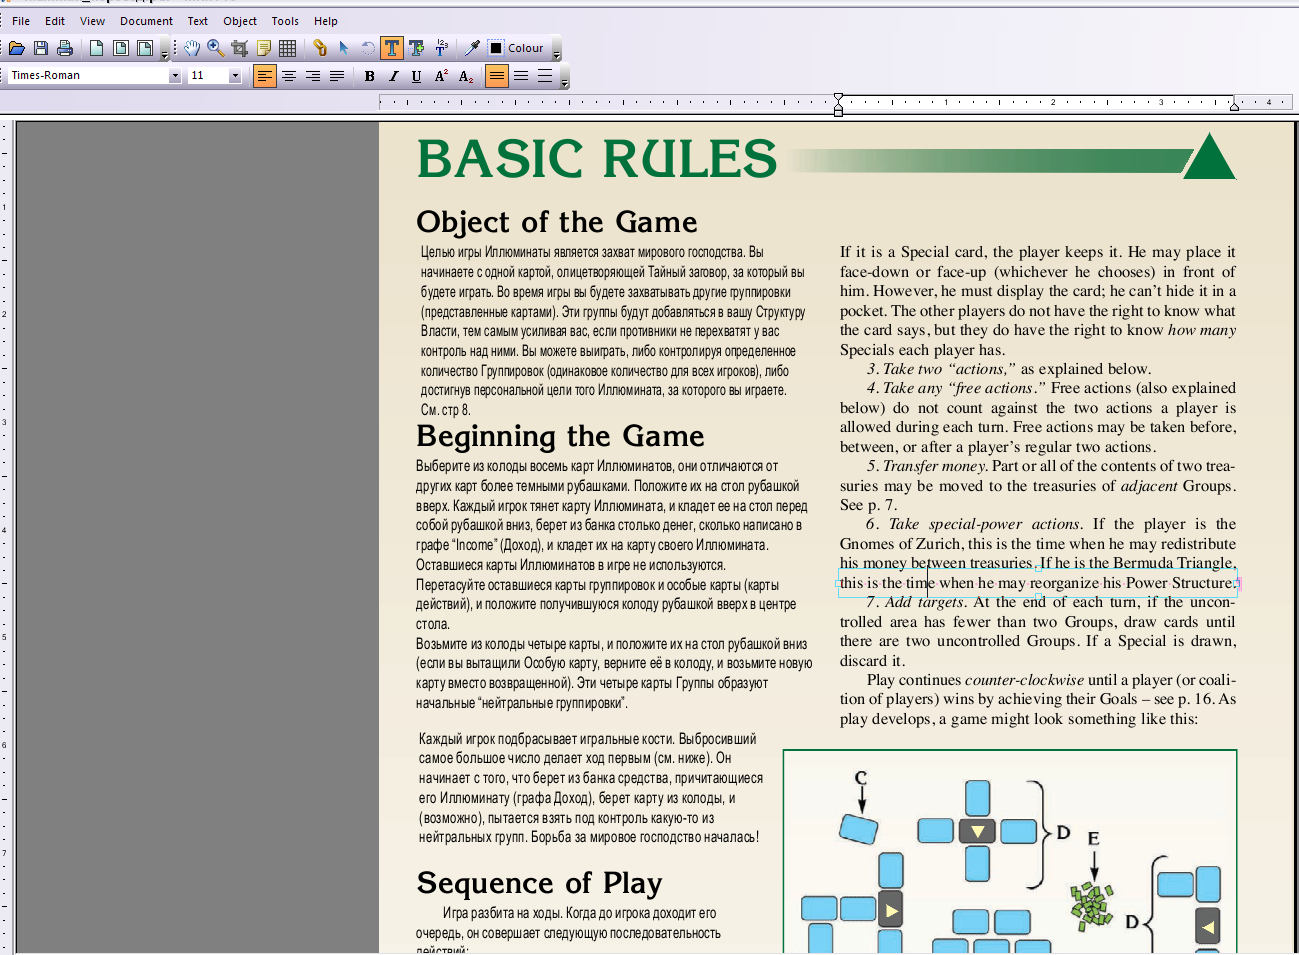Viewport: 1299px width, 955px height.
Task: Open the Object menu
Action: pyautogui.click(x=240, y=21)
